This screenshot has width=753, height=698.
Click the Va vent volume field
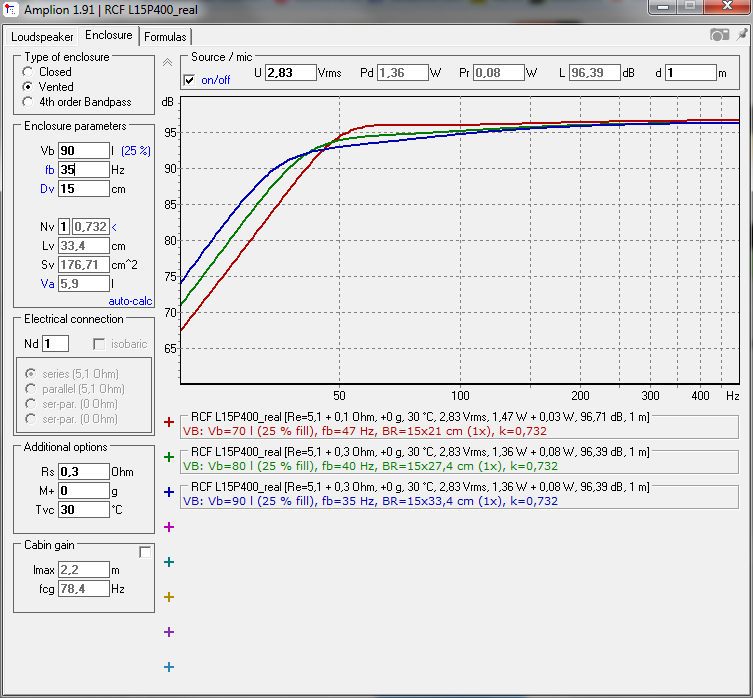(84, 283)
